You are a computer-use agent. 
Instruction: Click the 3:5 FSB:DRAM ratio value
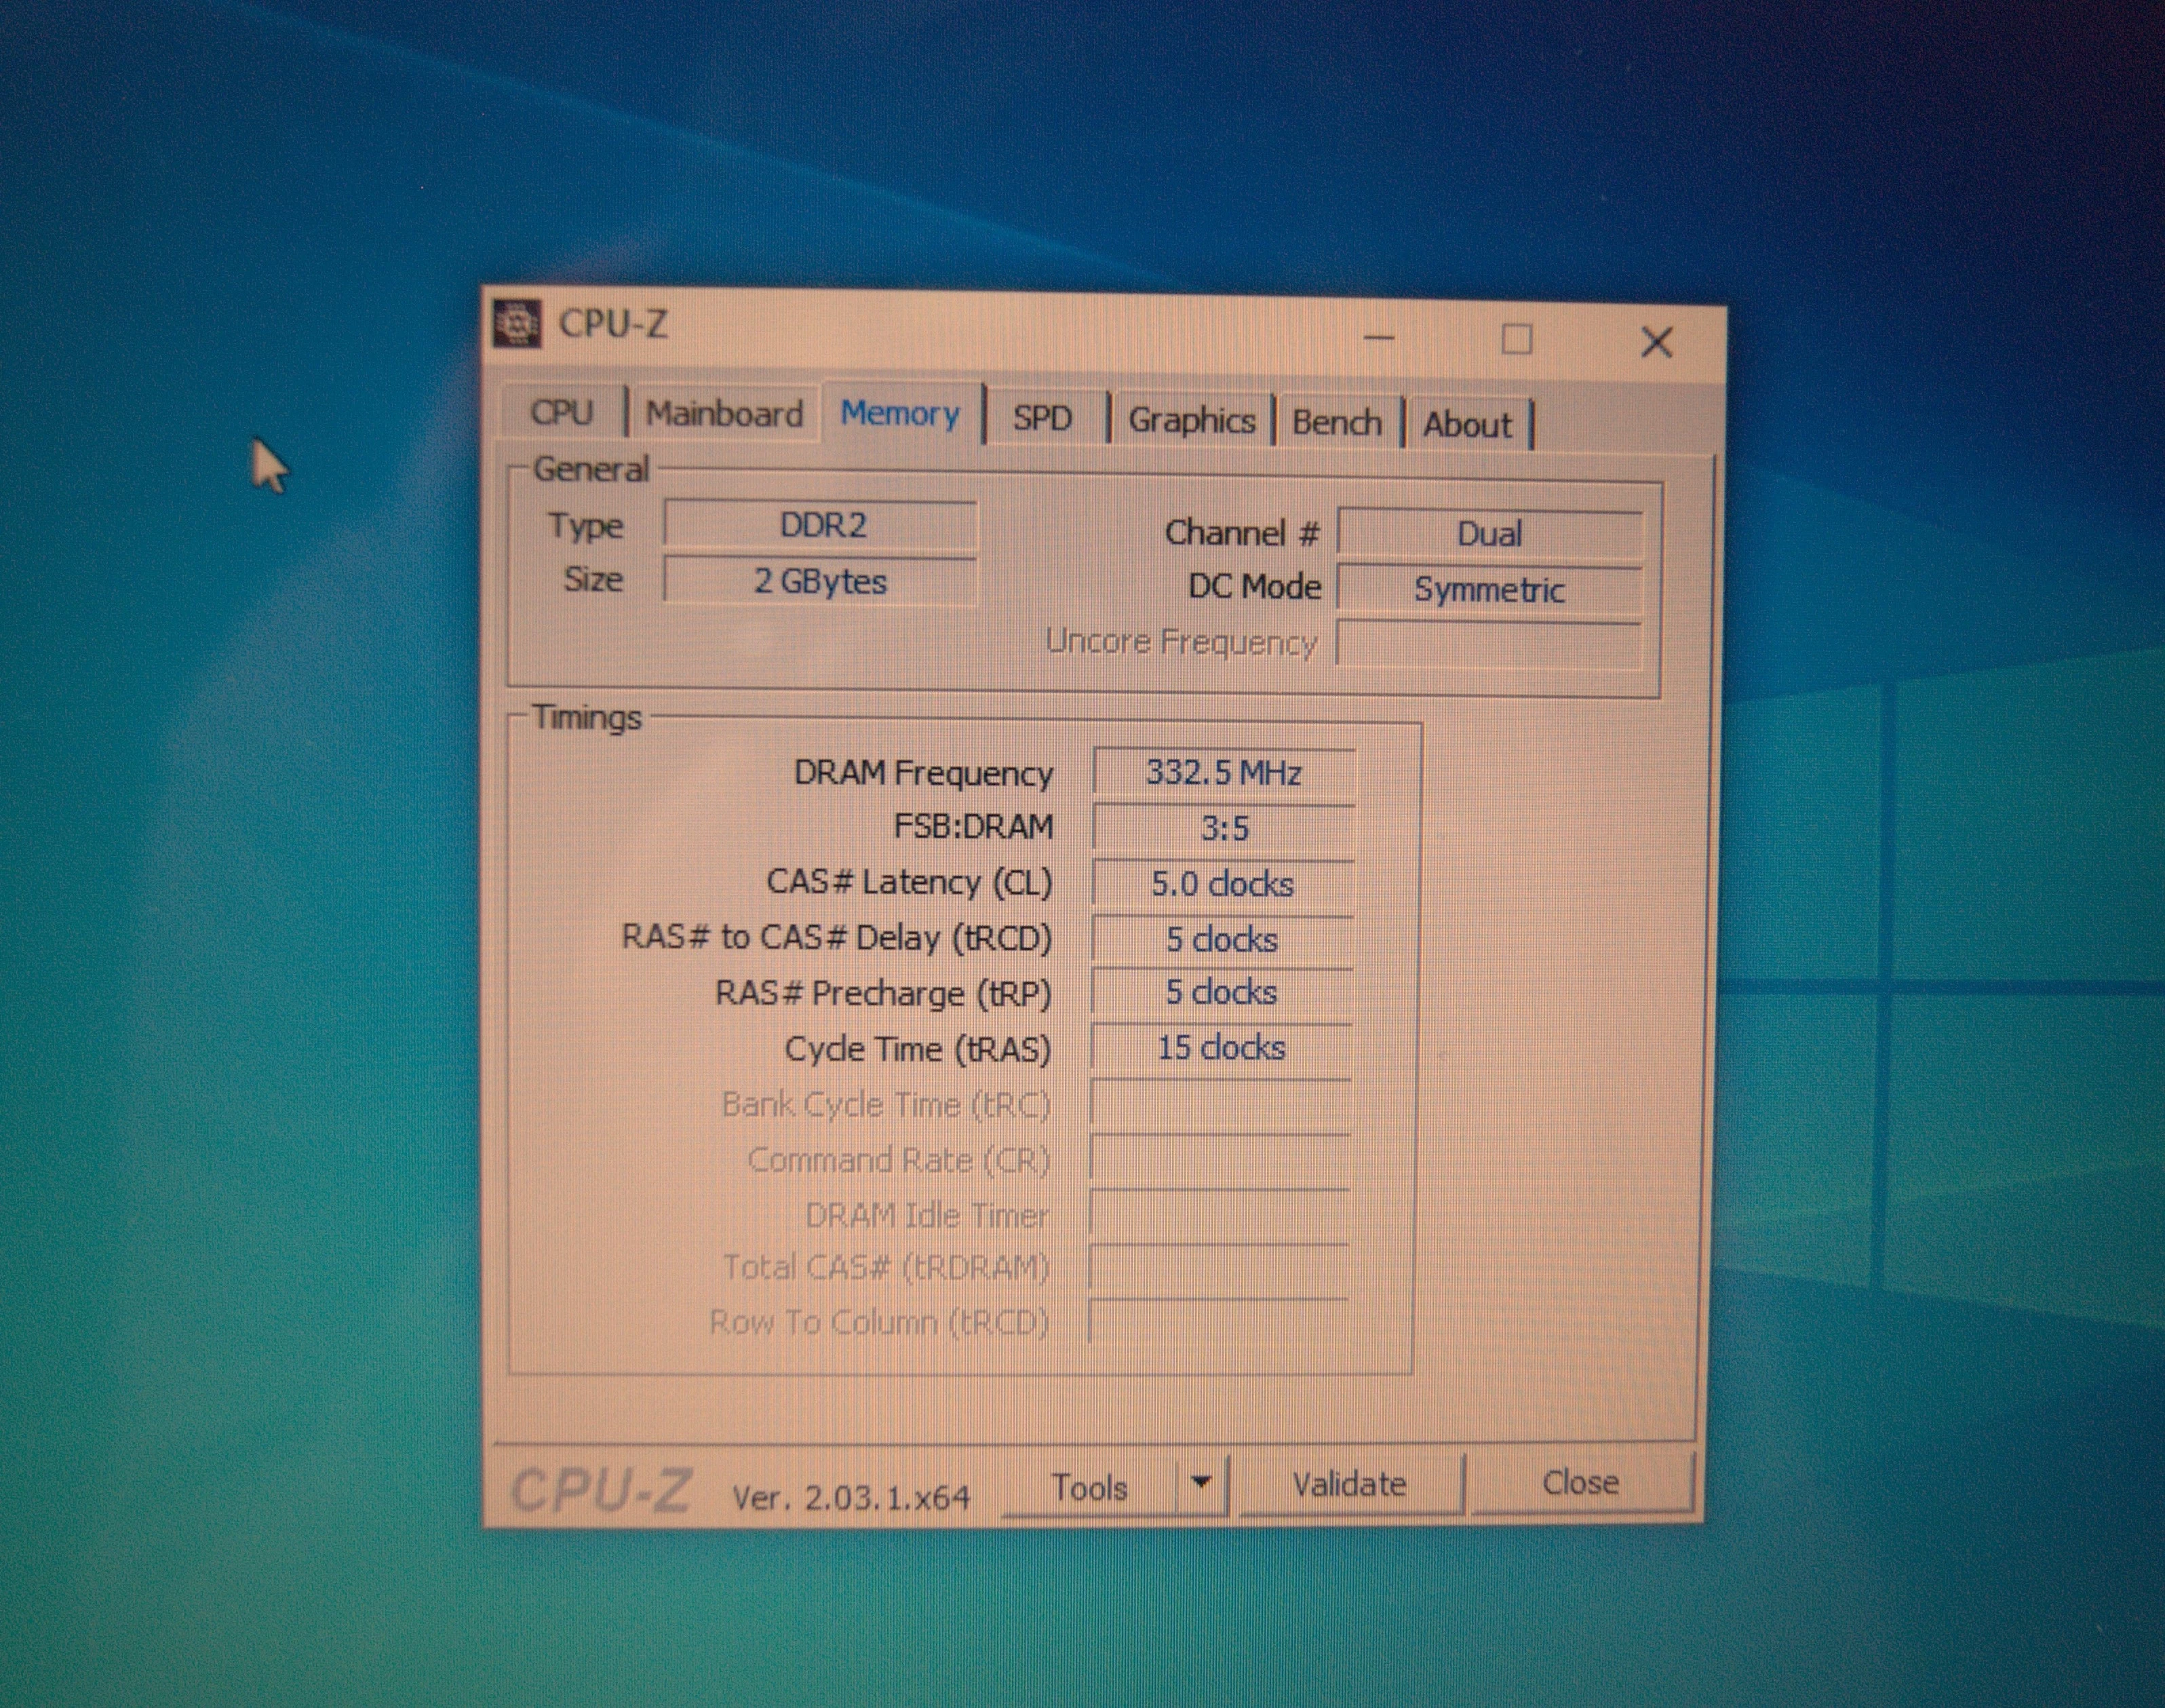1224,828
